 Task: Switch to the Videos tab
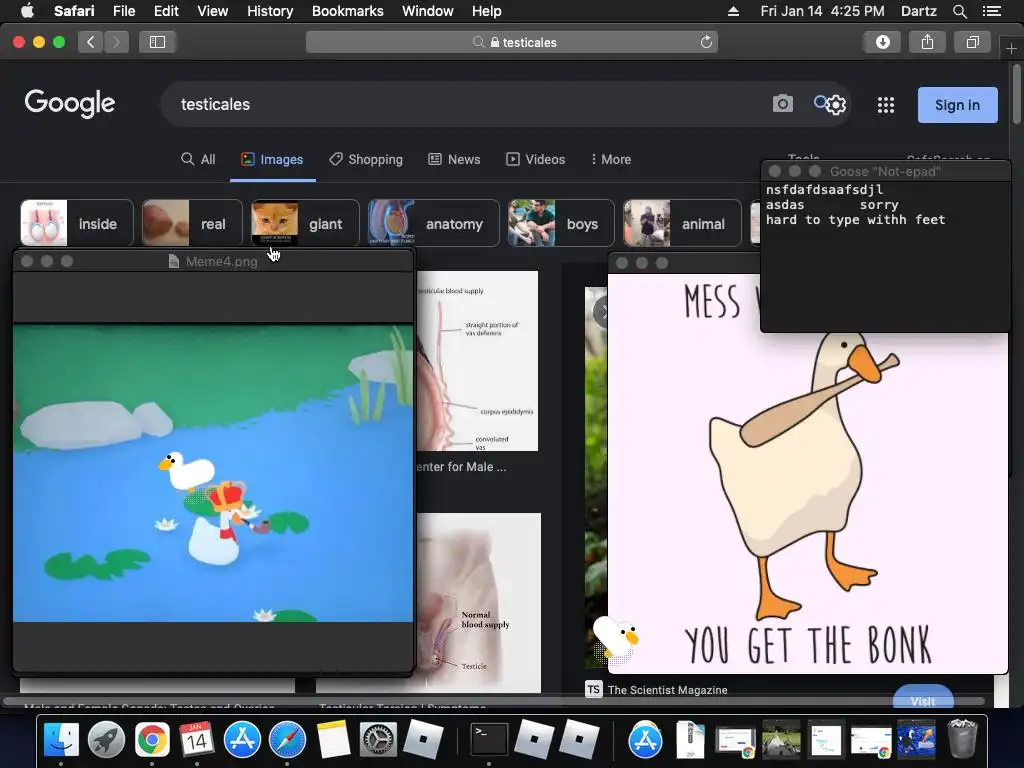536,159
